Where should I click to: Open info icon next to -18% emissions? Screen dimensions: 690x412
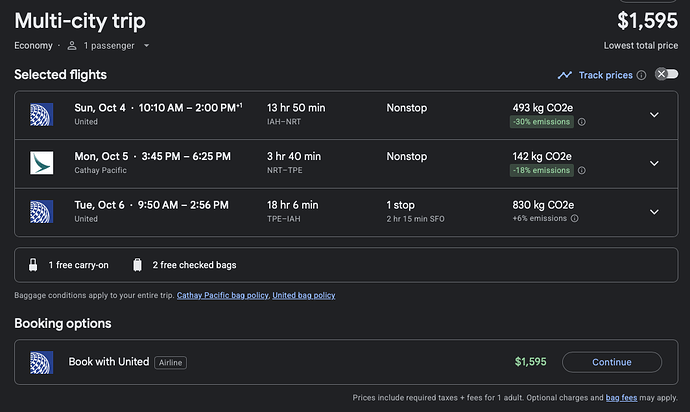[x=582, y=170]
